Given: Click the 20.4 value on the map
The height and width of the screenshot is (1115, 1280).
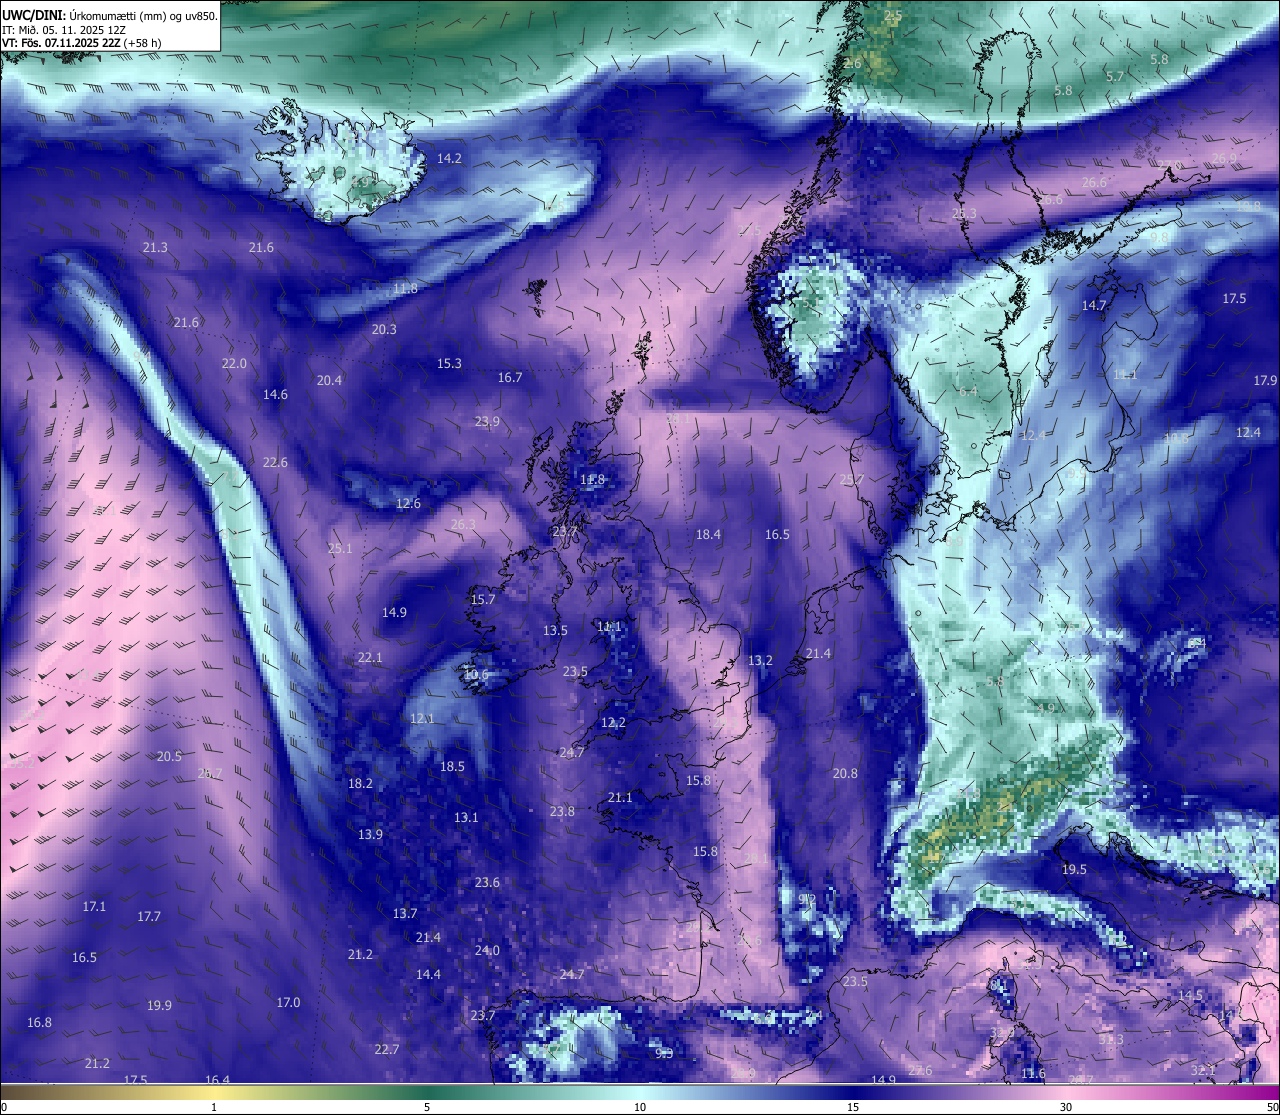Looking at the screenshot, I should pos(329,380).
